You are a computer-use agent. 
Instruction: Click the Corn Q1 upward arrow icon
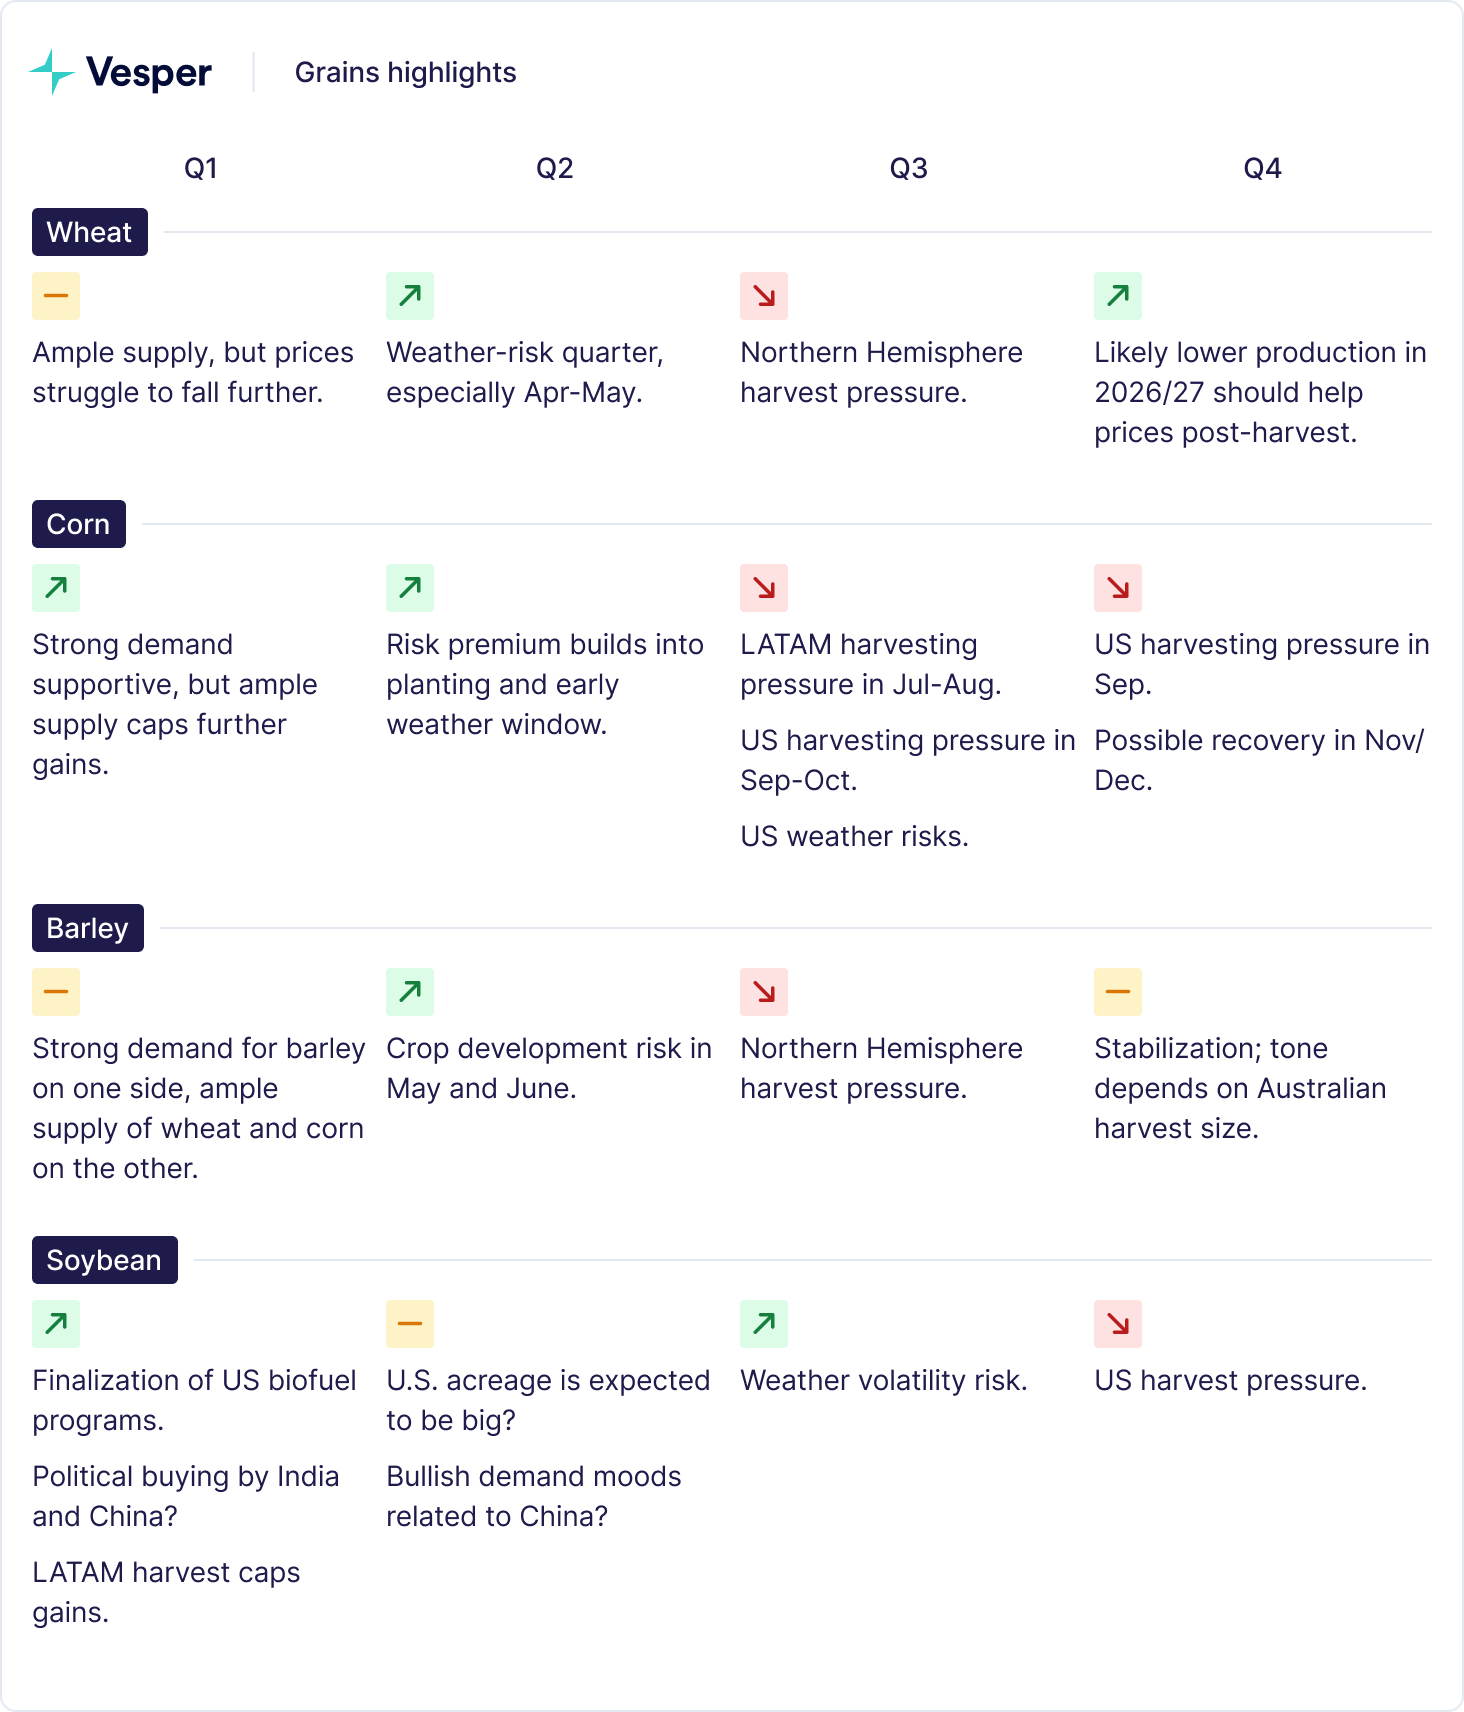click(56, 588)
